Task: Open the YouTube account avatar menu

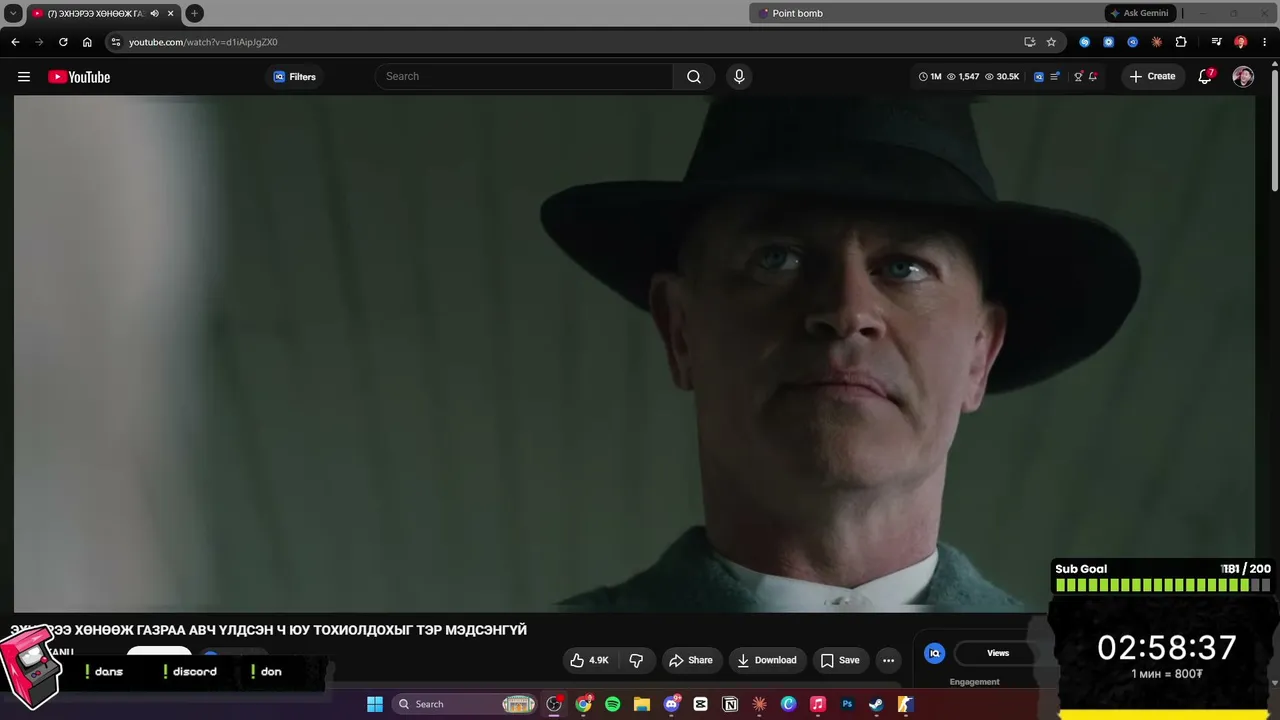Action: pos(1243,77)
